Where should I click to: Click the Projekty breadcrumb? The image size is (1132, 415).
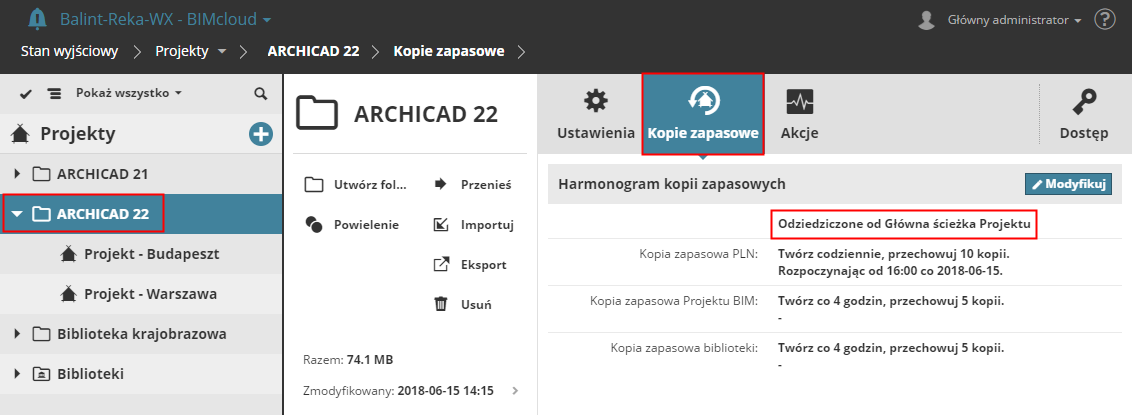pos(182,52)
